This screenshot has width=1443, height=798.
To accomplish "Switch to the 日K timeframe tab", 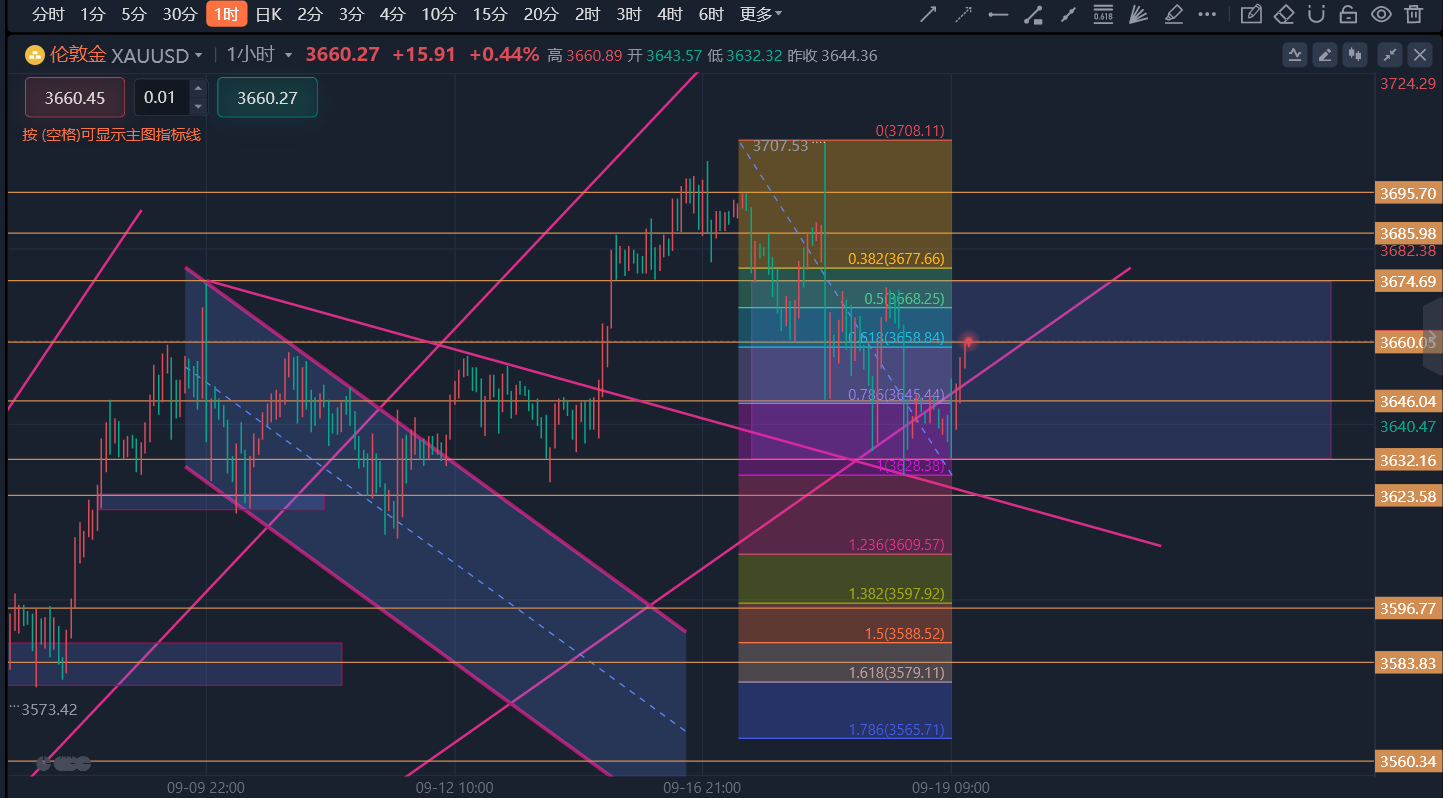I will pos(268,14).
